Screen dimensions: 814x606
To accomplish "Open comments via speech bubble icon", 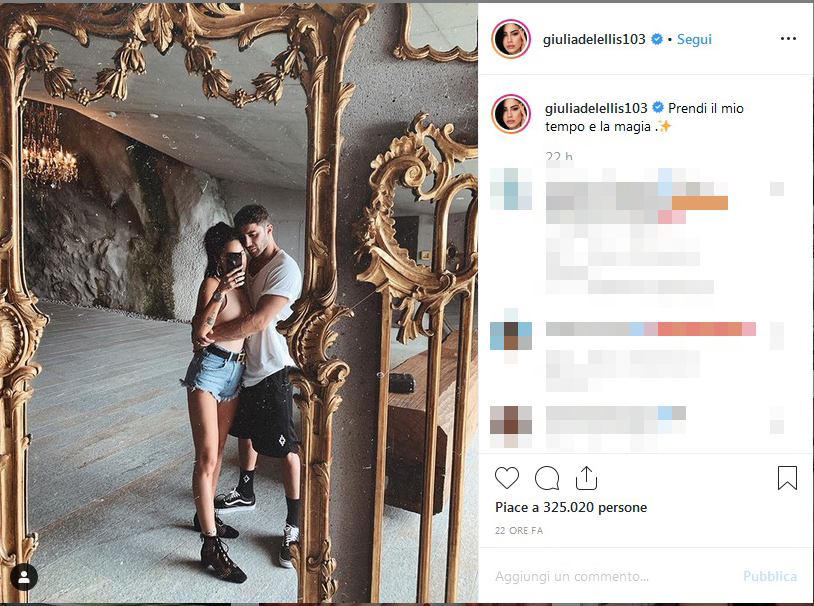I will 547,478.
